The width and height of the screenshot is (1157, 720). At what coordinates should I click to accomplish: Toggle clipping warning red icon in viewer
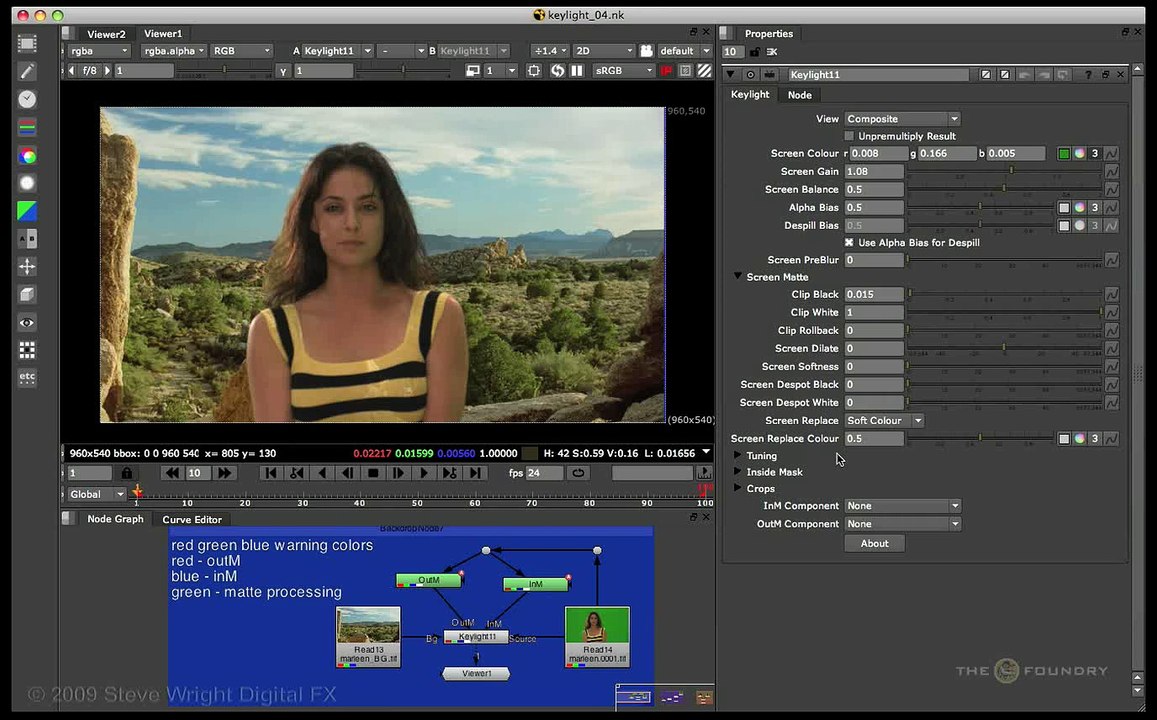pos(666,71)
